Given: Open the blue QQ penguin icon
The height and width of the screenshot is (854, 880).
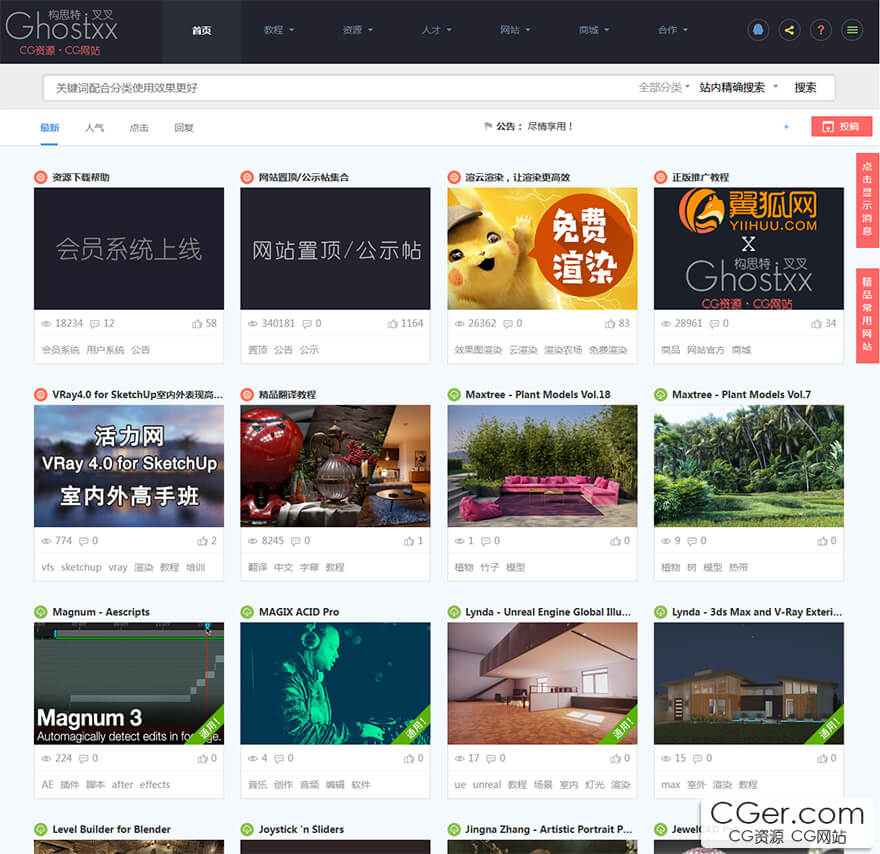Looking at the screenshot, I should pos(758,30).
